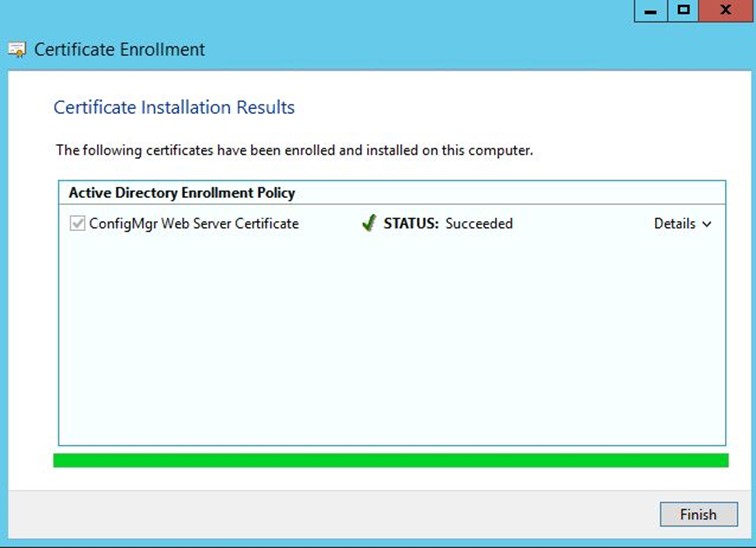
Task: Minimize the Certificate Enrollment window
Action: (x=650, y=11)
